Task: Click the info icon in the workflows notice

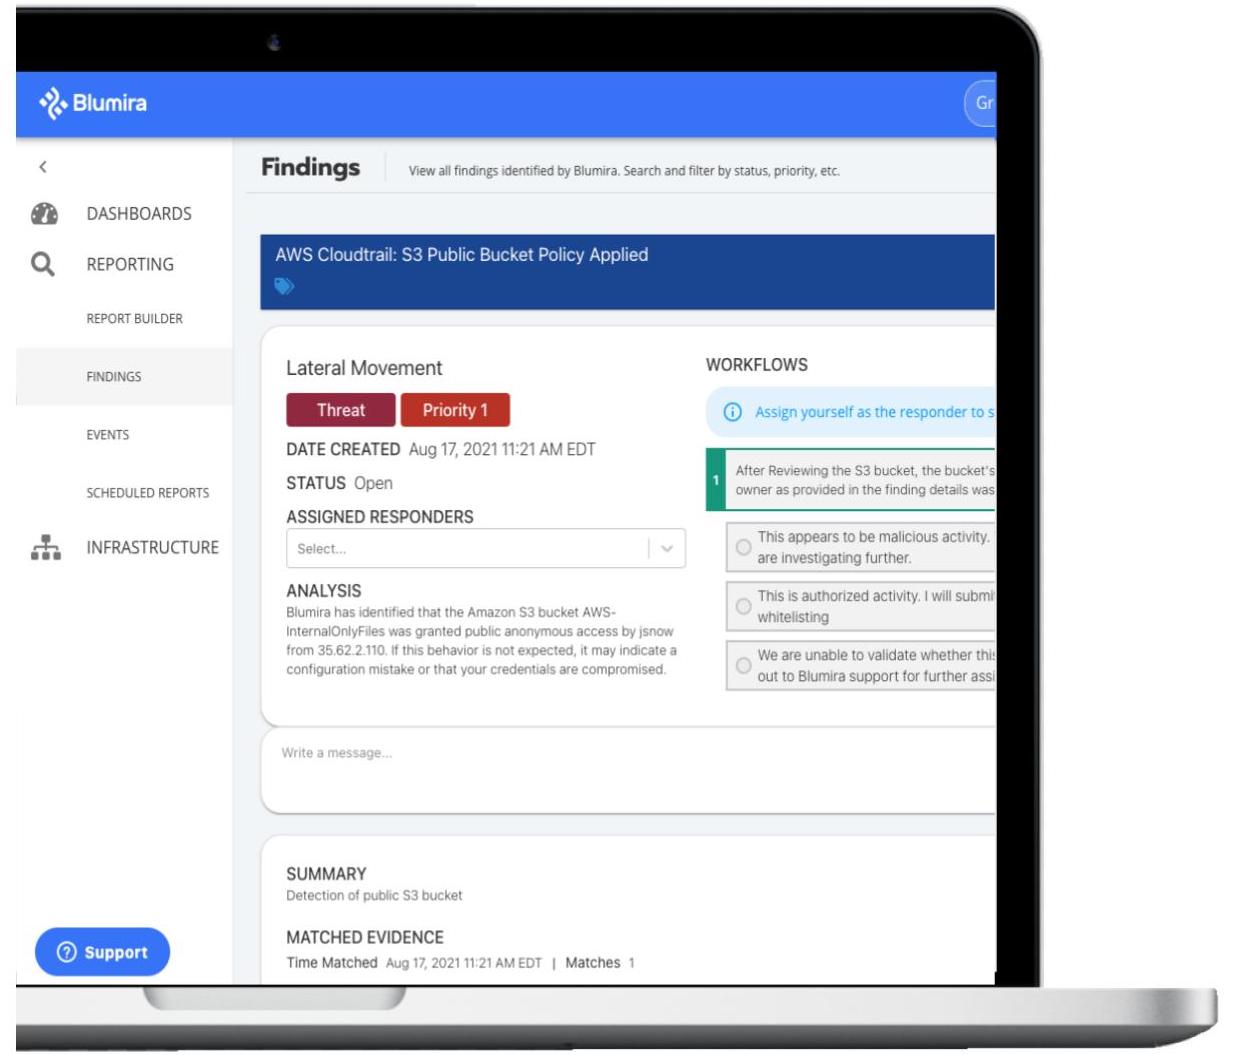Action: (x=732, y=412)
